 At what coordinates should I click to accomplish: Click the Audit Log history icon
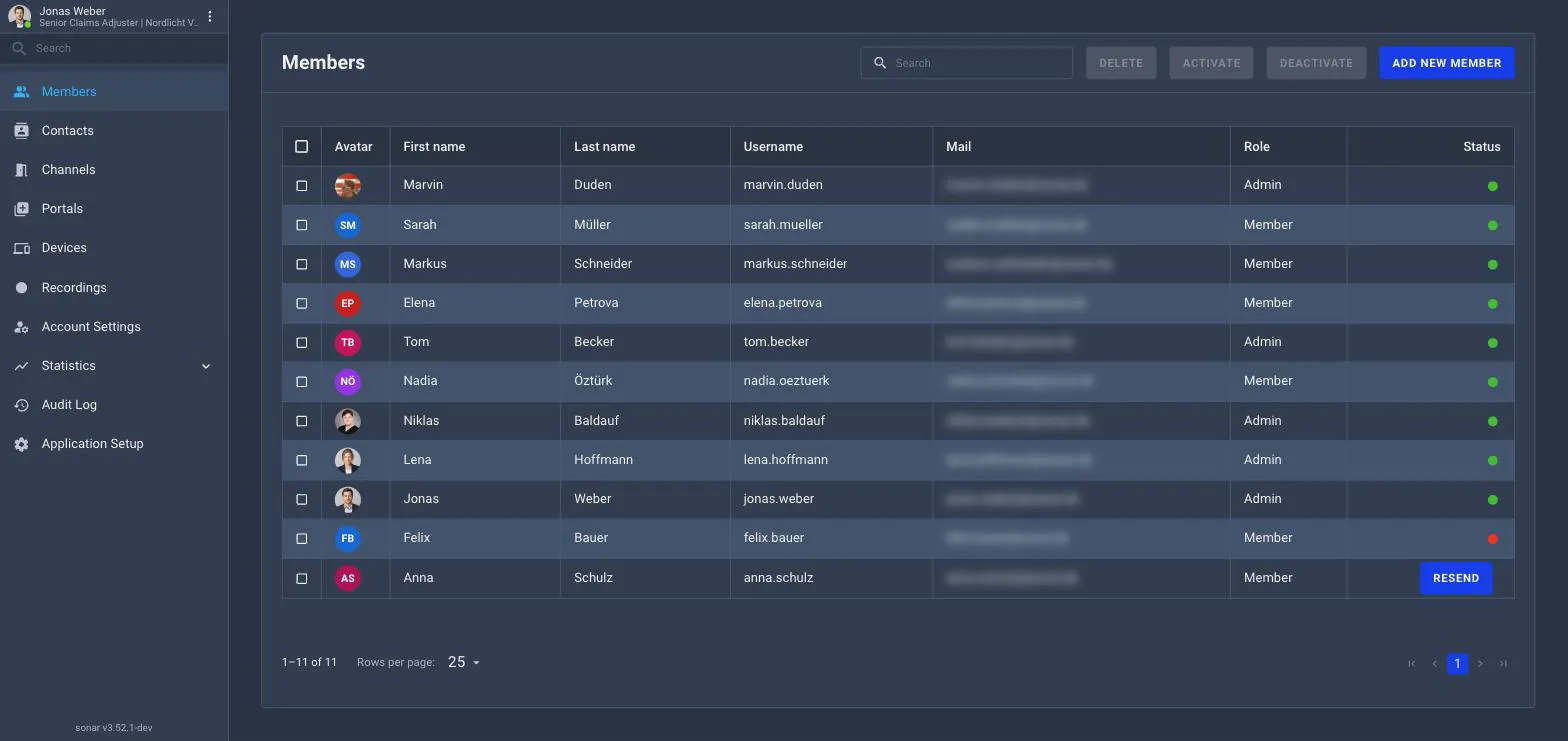(21, 405)
